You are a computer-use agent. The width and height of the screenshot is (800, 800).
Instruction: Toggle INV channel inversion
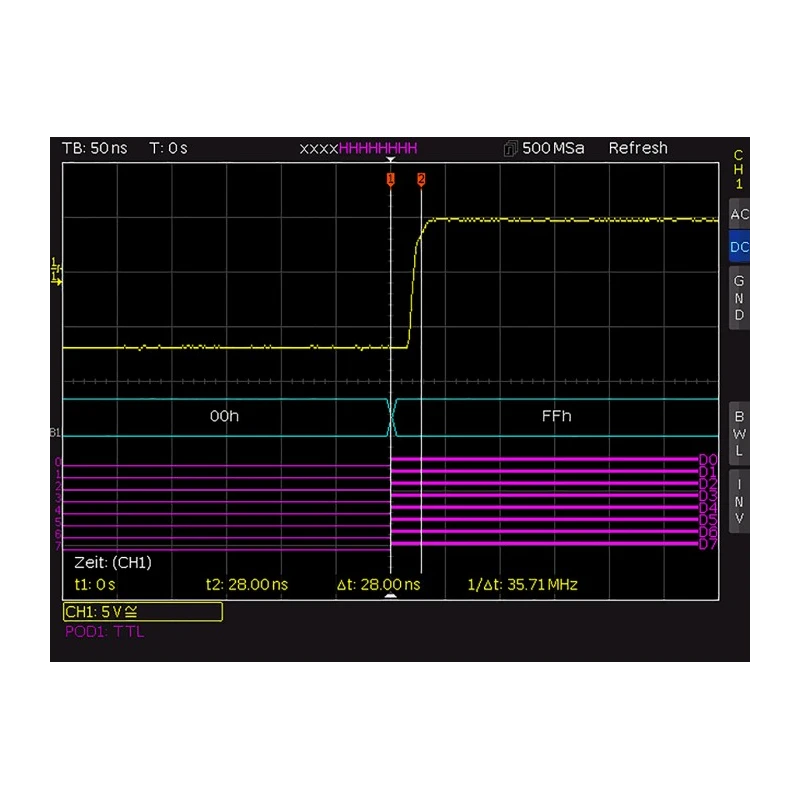[739, 502]
